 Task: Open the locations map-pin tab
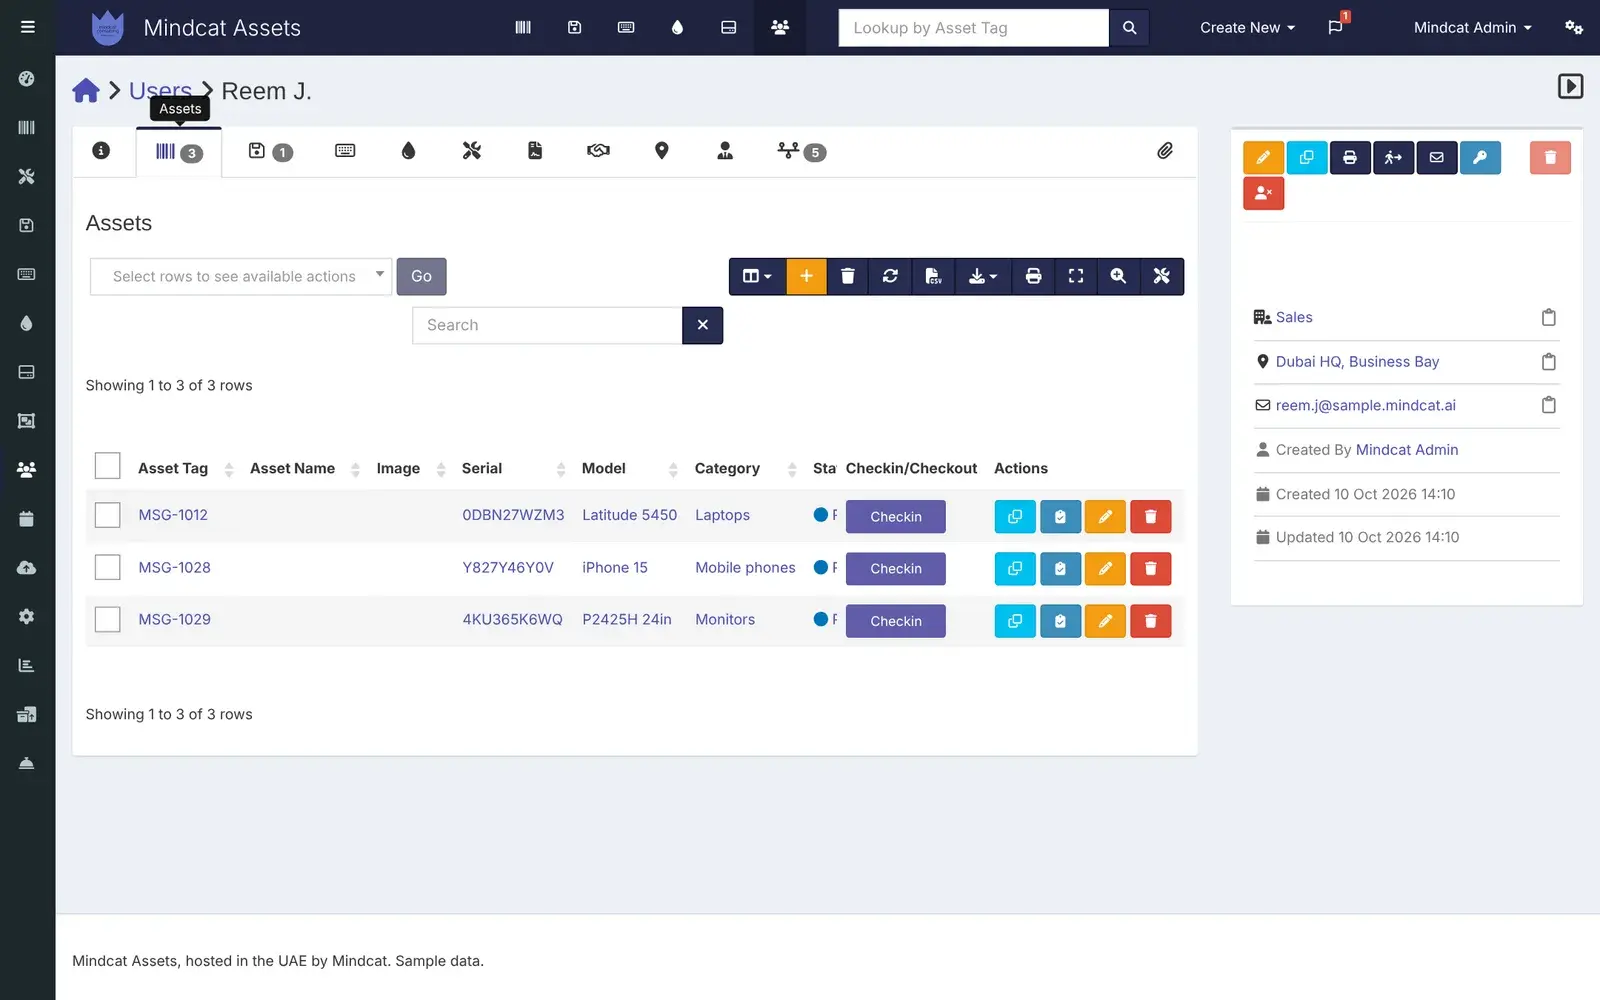pos(661,151)
